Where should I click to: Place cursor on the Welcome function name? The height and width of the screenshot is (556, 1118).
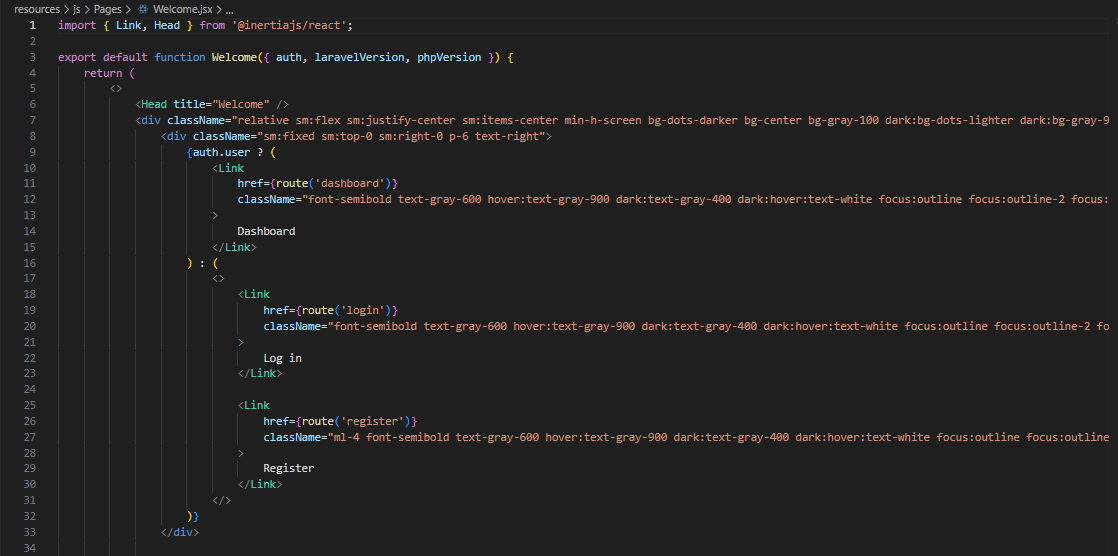[234, 57]
